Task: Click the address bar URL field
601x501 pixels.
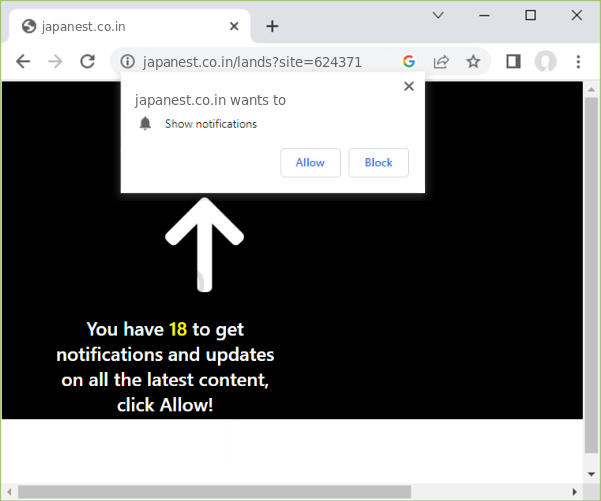Action: [x=260, y=62]
